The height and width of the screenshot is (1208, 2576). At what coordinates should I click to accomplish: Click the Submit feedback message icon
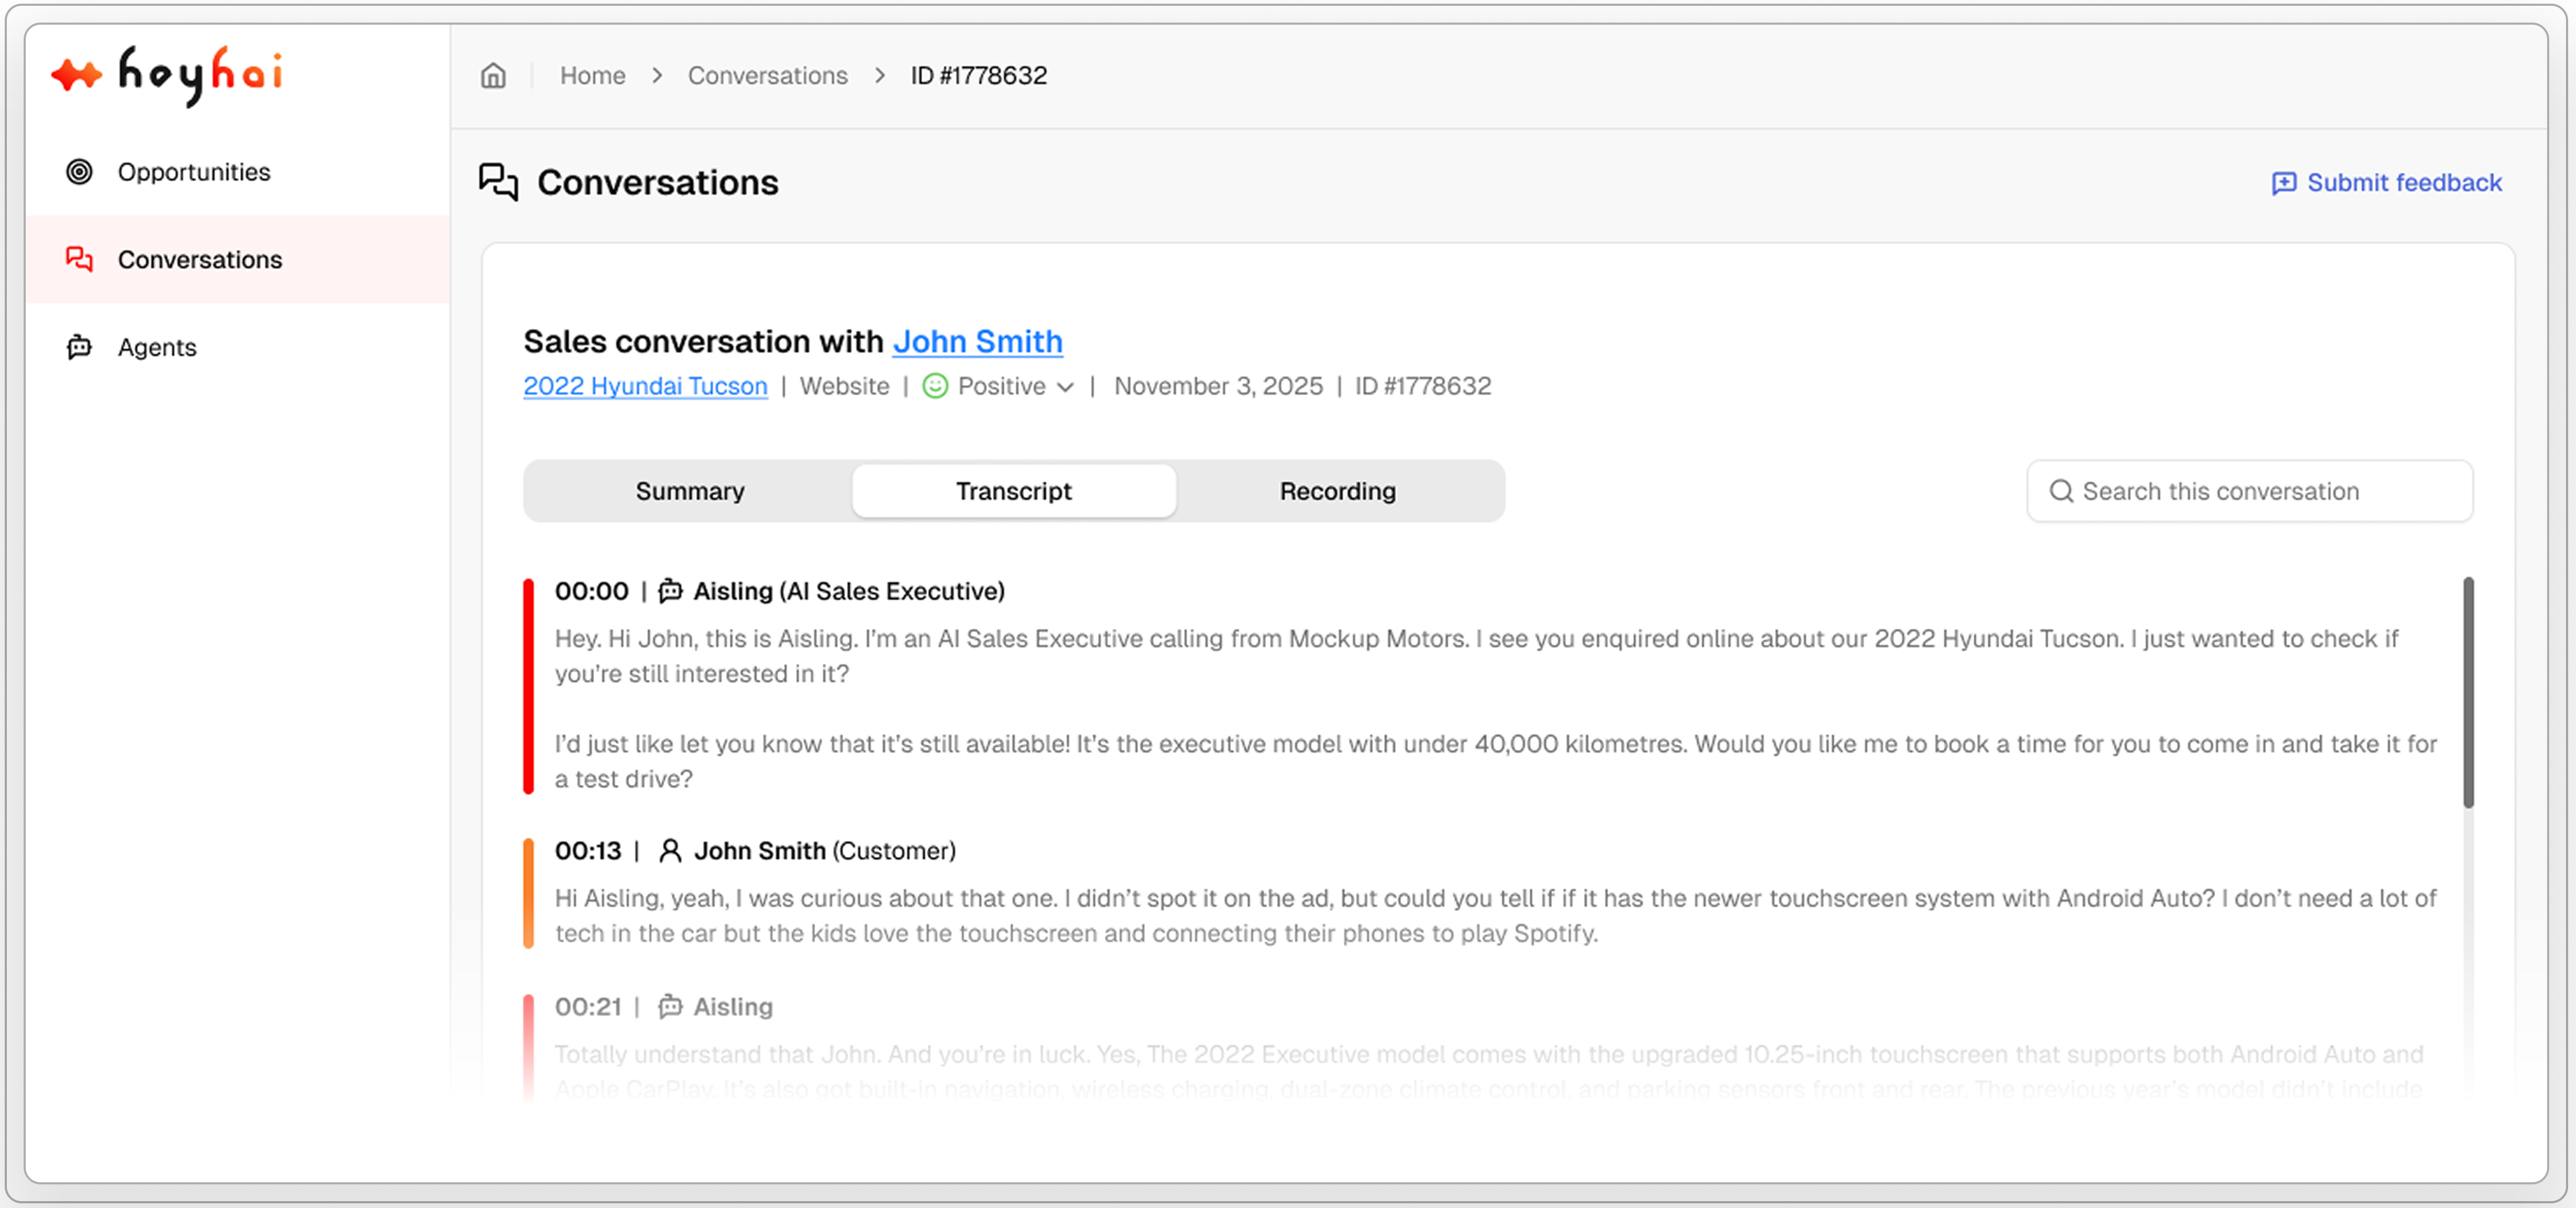2283,183
